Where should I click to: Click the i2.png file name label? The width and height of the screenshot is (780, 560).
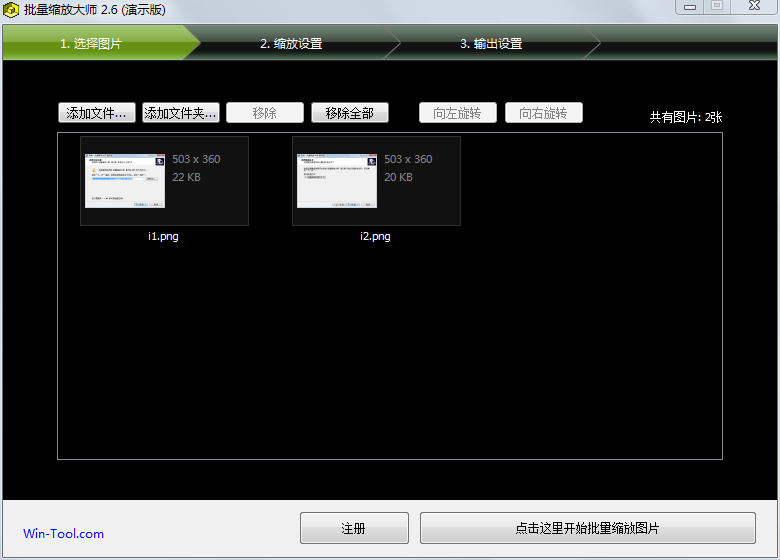(375, 236)
